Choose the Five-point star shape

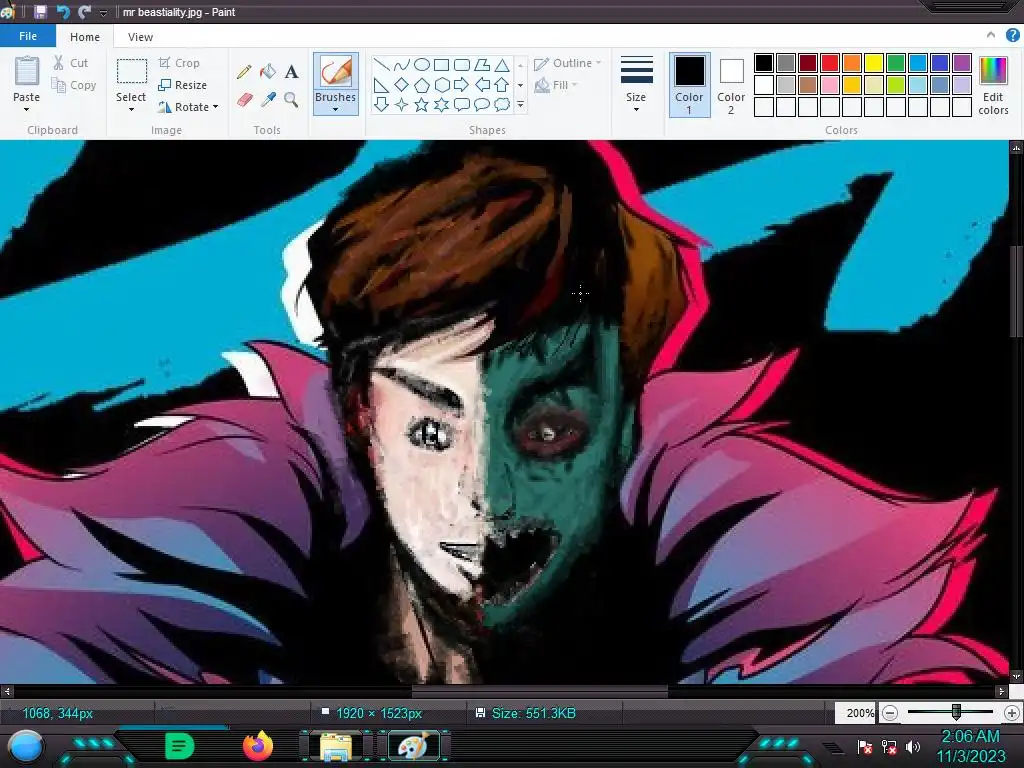[422, 104]
